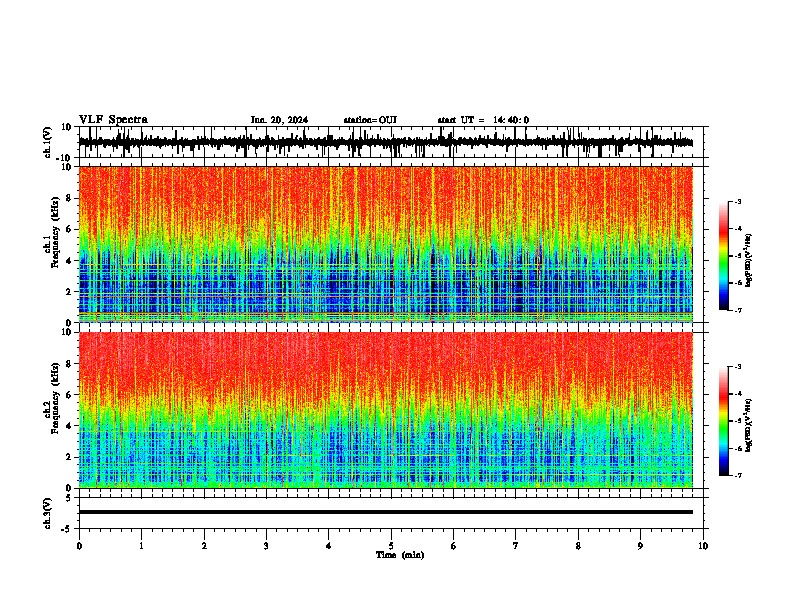Click the time axis tick label "0"
792x612 pixels.
79,546
